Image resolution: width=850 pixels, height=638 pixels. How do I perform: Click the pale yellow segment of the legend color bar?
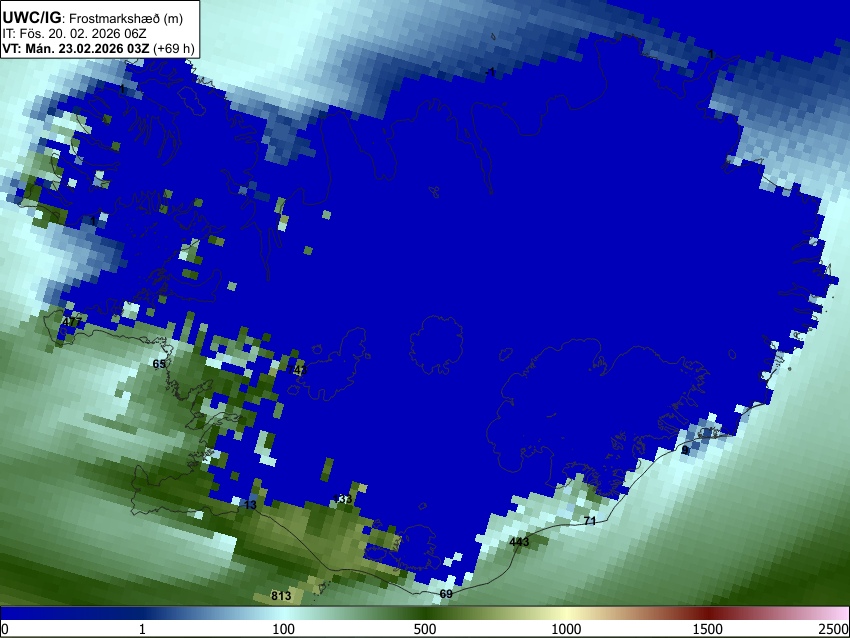566,613
